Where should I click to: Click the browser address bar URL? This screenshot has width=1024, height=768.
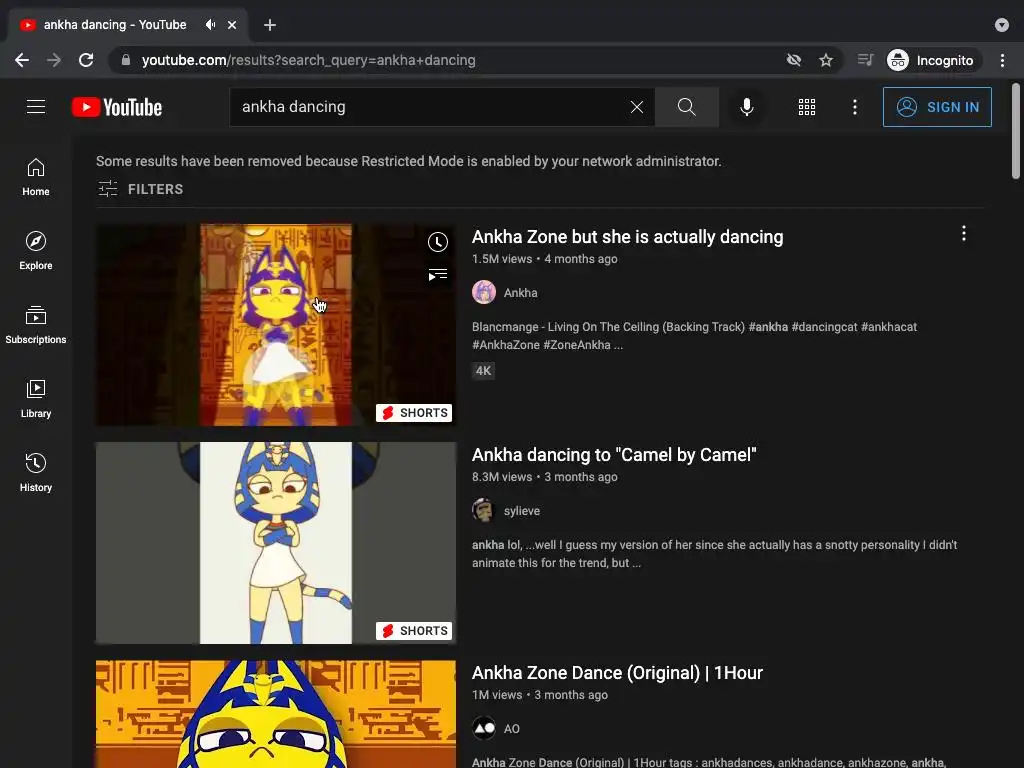(x=308, y=61)
